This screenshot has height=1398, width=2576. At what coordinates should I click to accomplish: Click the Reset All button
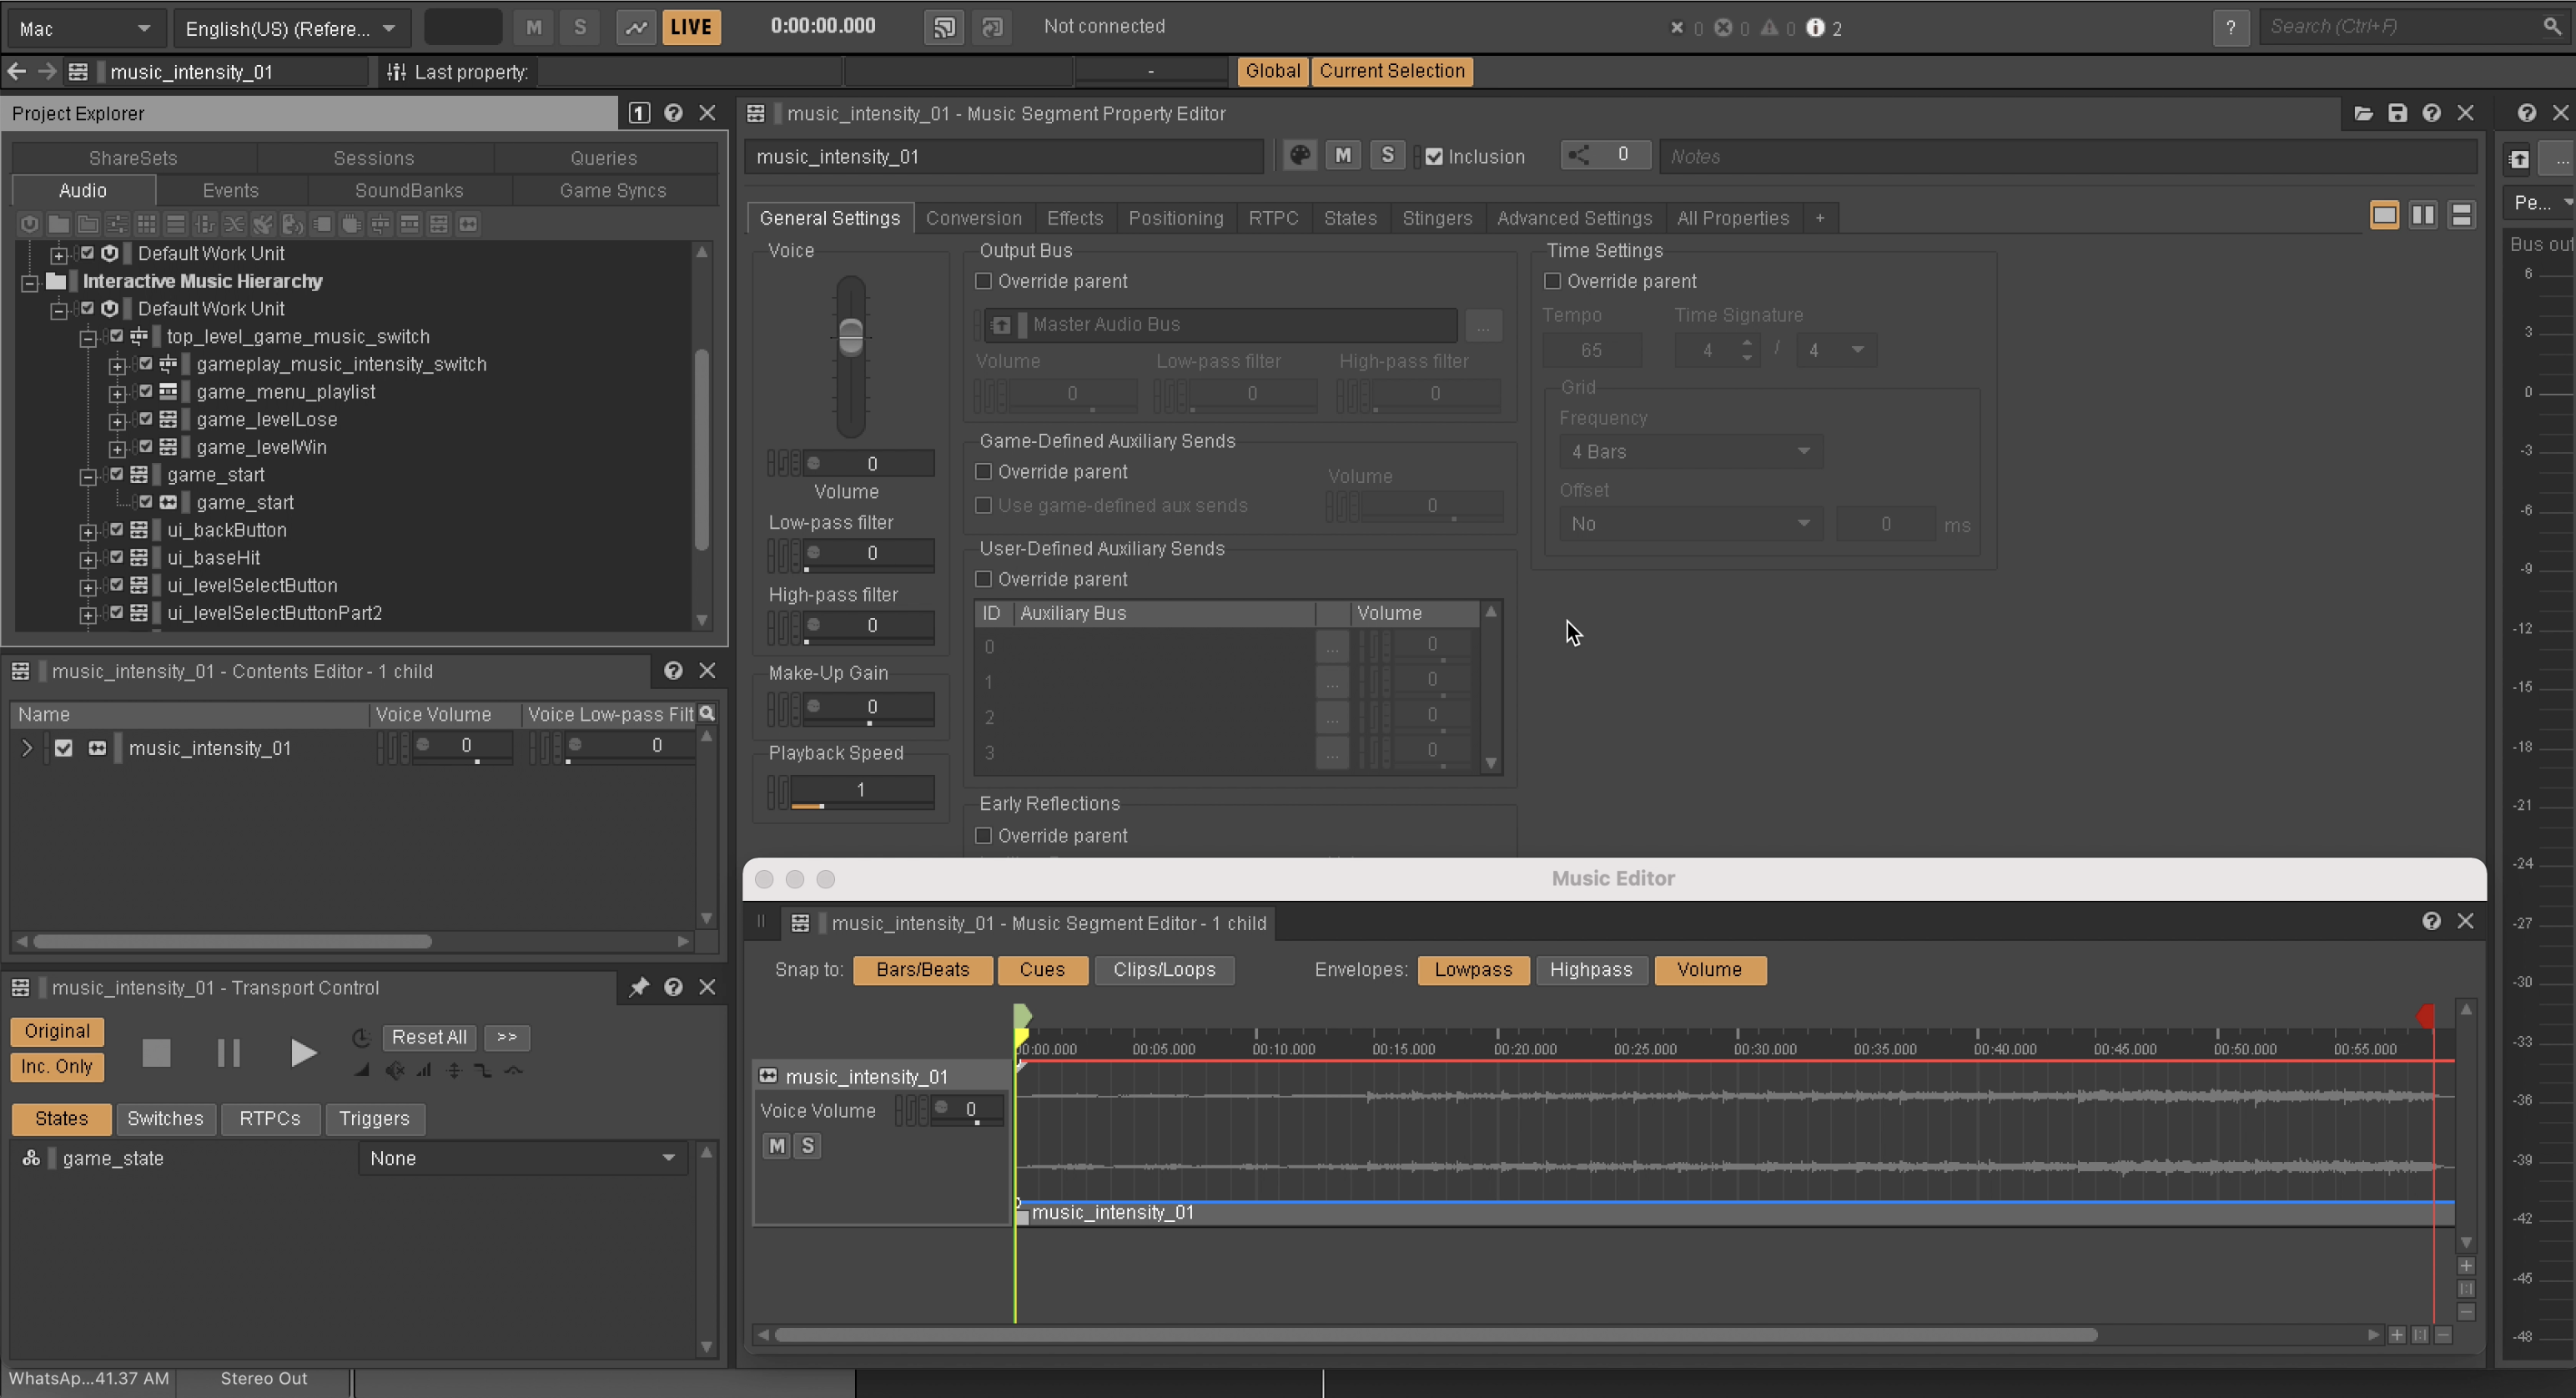pos(428,1037)
